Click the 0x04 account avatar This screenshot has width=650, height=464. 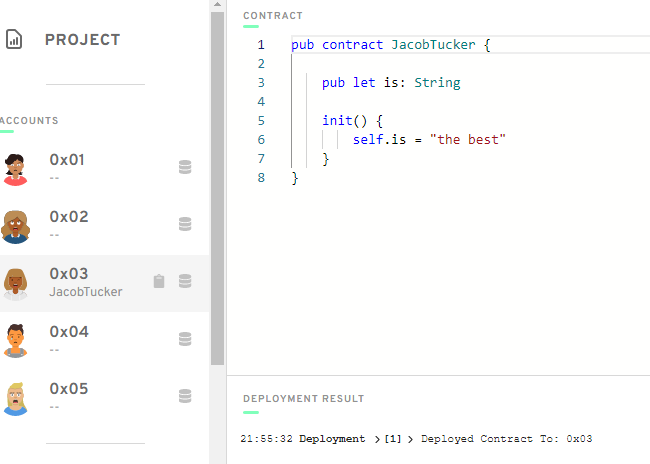15,341
